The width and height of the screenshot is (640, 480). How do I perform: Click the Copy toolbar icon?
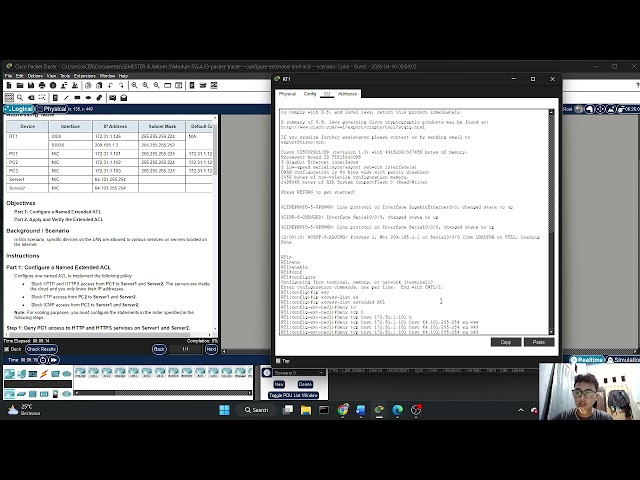[x=88, y=85]
